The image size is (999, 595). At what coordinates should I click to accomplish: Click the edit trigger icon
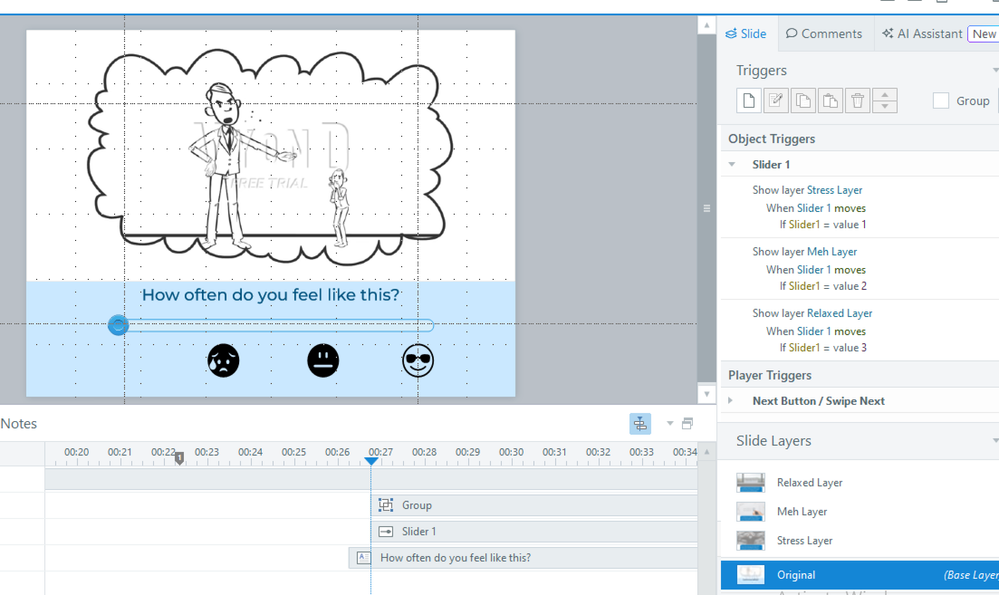click(776, 100)
